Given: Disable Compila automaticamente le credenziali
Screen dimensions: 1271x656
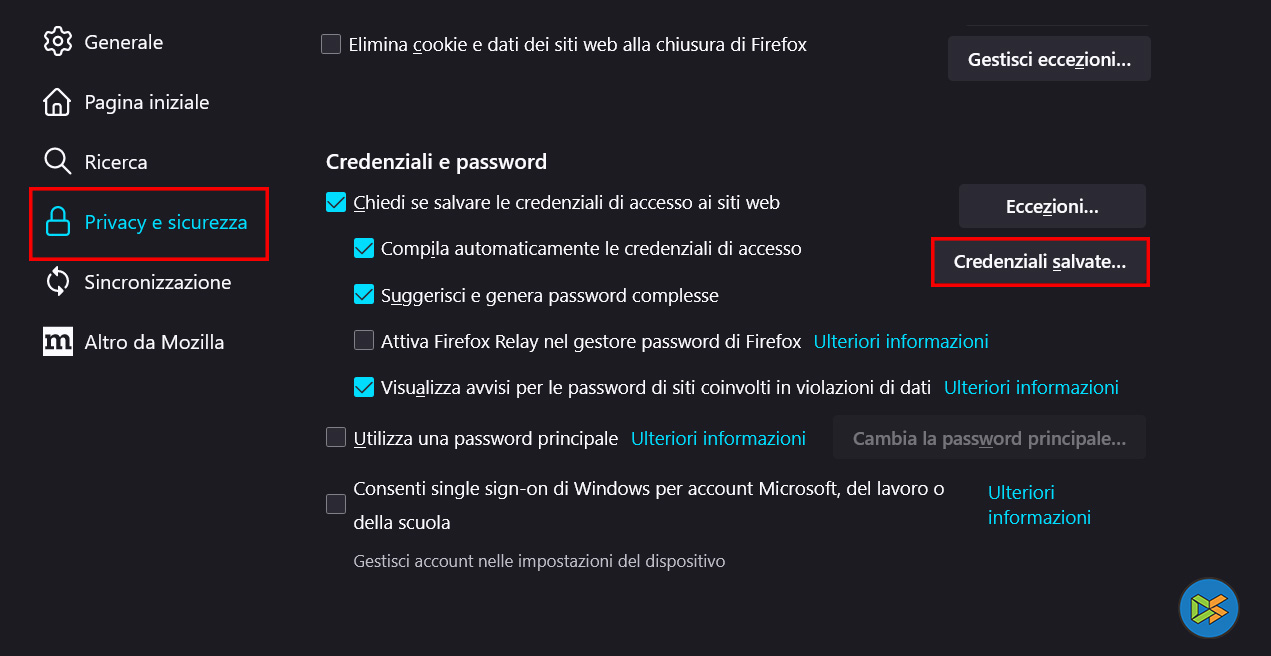Looking at the screenshot, I should tap(364, 248).
